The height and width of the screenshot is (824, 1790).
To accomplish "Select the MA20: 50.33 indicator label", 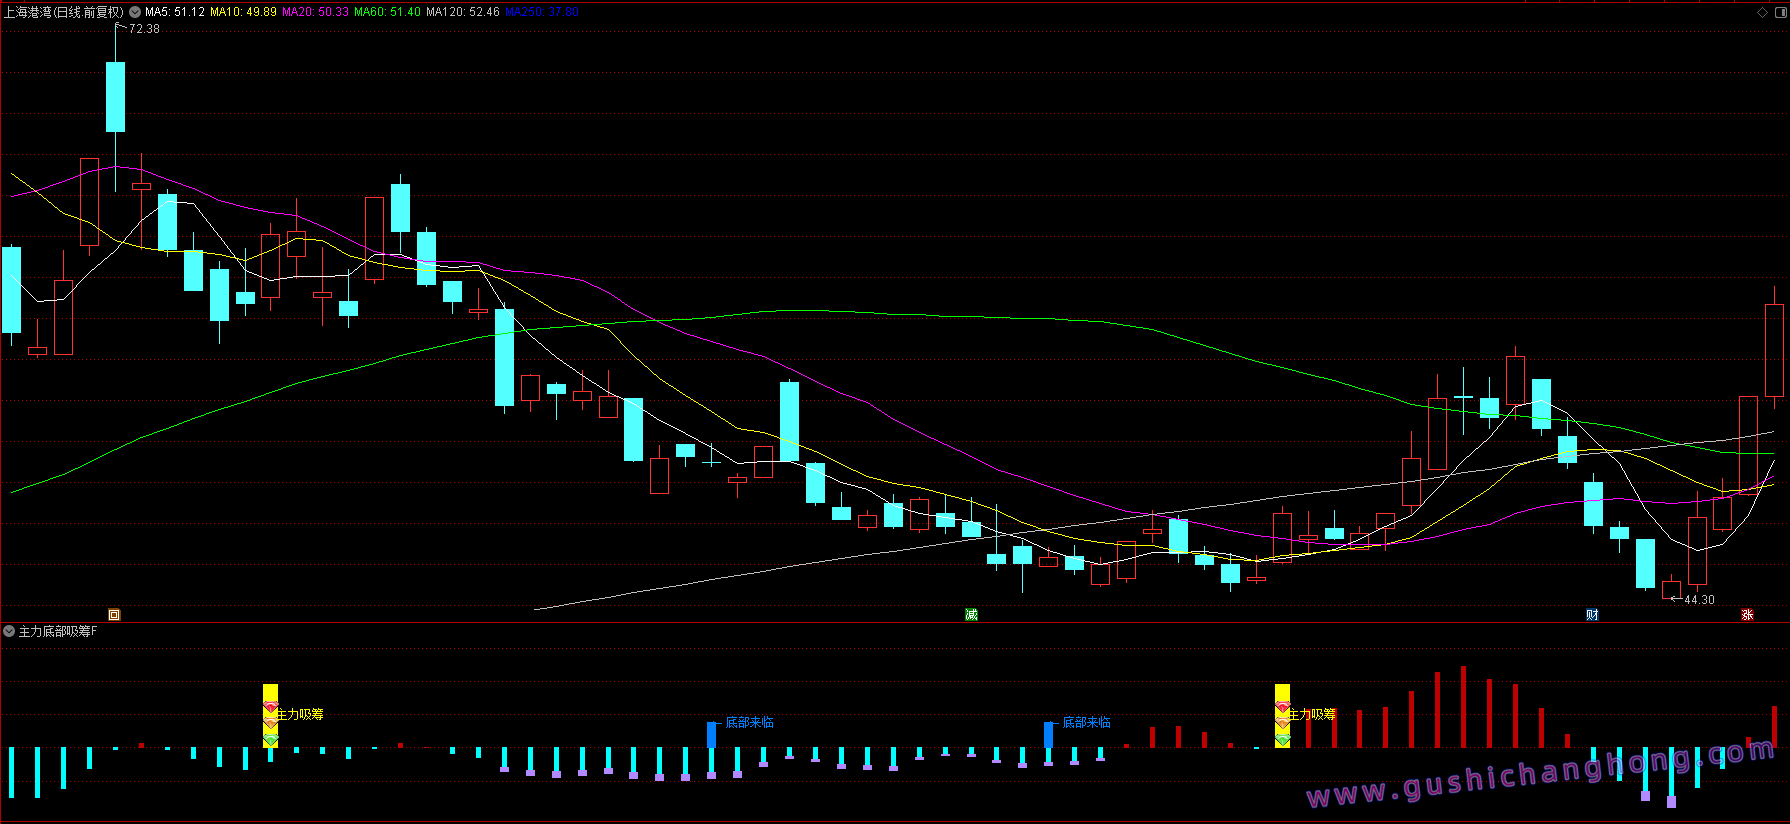I will (x=315, y=13).
